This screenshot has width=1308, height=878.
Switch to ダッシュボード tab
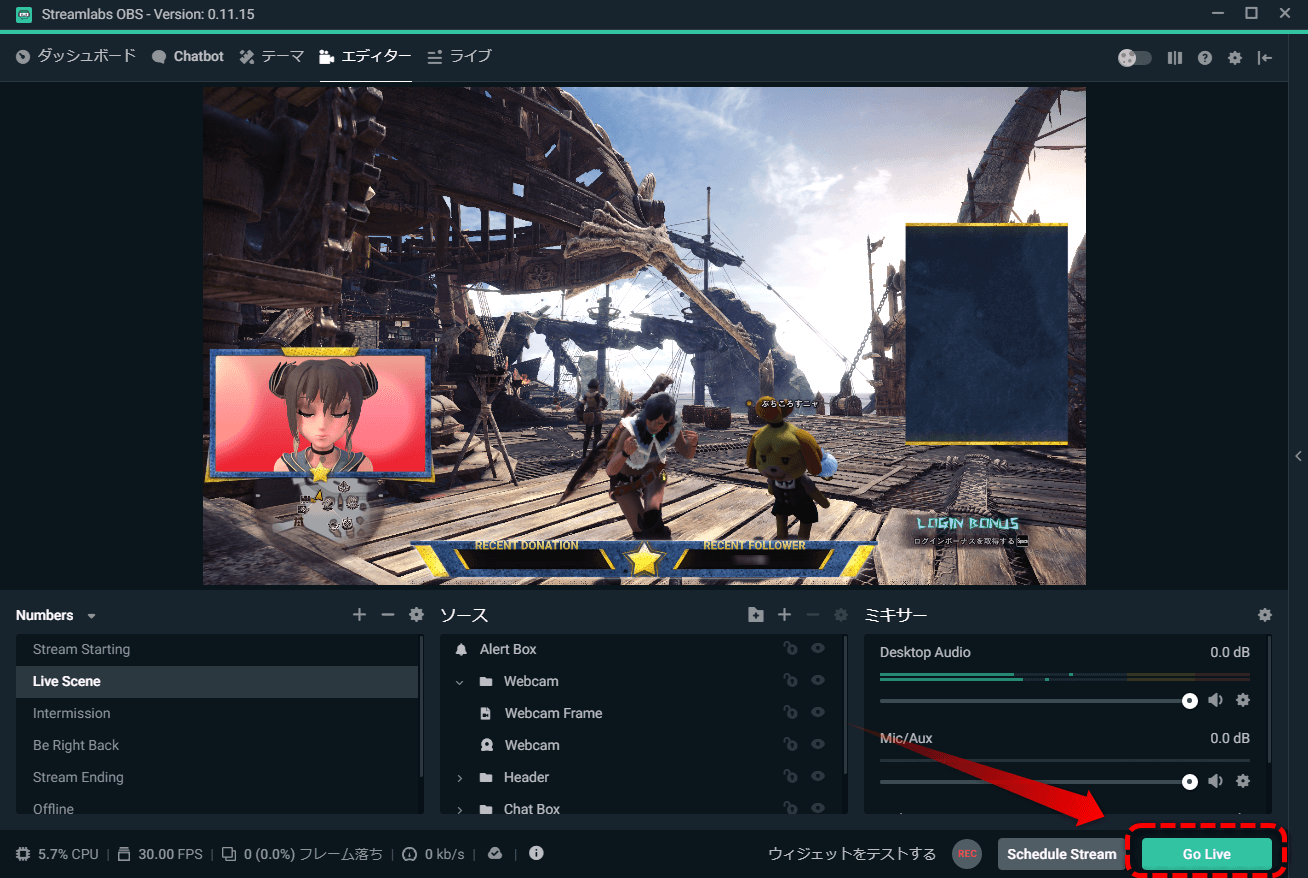tap(76, 57)
